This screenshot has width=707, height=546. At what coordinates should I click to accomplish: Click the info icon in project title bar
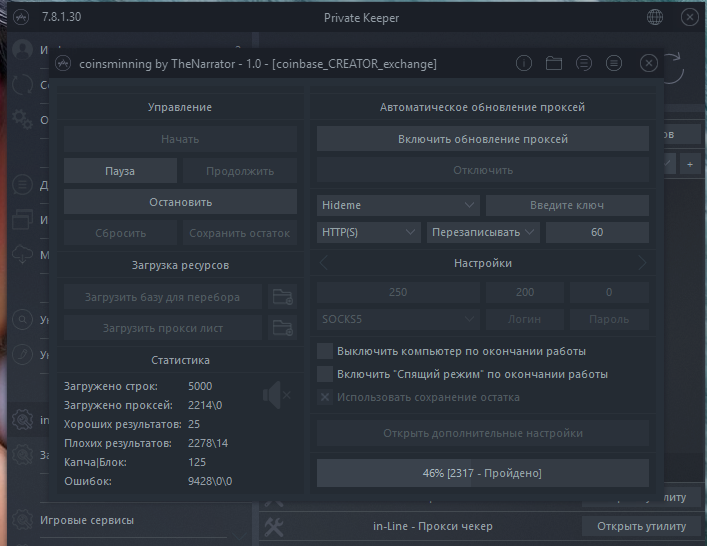coord(523,64)
